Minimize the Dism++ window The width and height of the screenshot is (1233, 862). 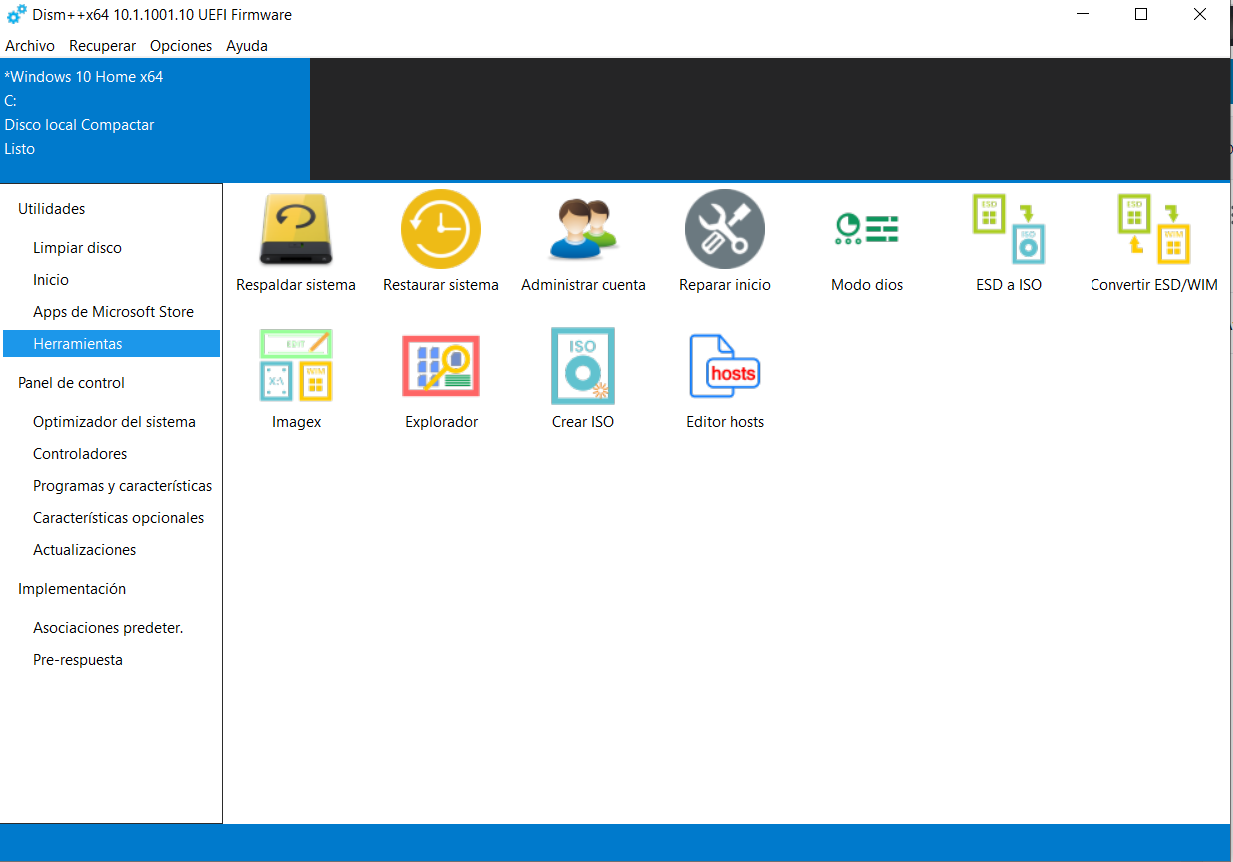coord(1083,15)
